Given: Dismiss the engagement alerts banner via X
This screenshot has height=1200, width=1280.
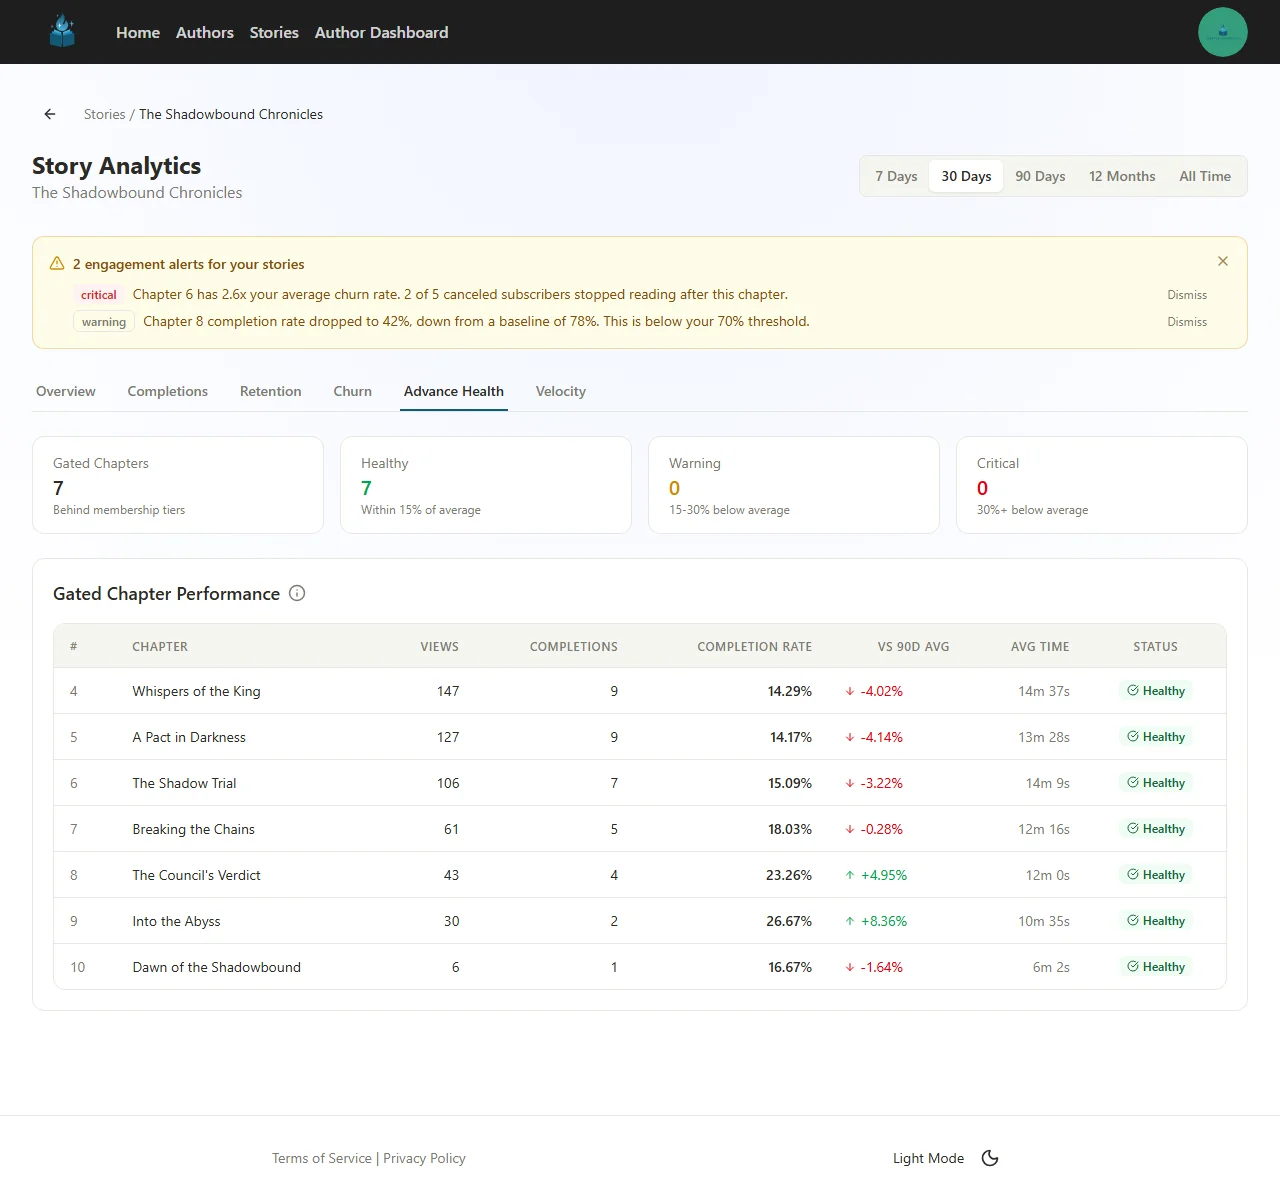Looking at the screenshot, I should click(1222, 261).
